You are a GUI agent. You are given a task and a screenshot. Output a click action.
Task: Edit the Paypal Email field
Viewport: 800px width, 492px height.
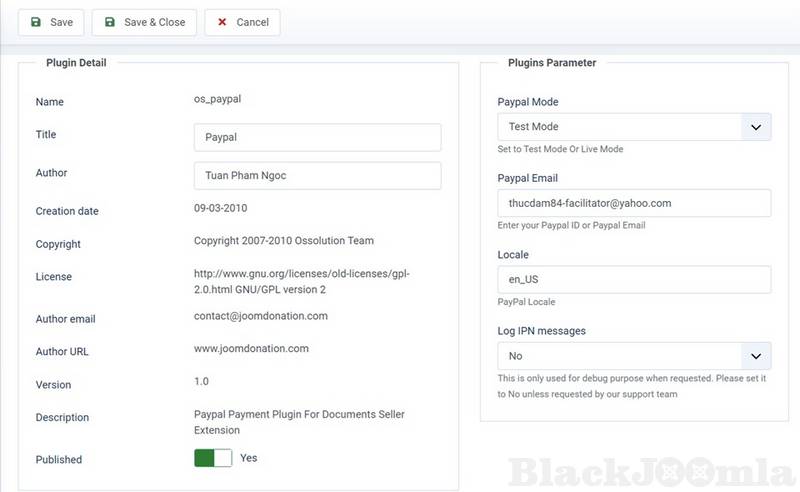click(634, 203)
